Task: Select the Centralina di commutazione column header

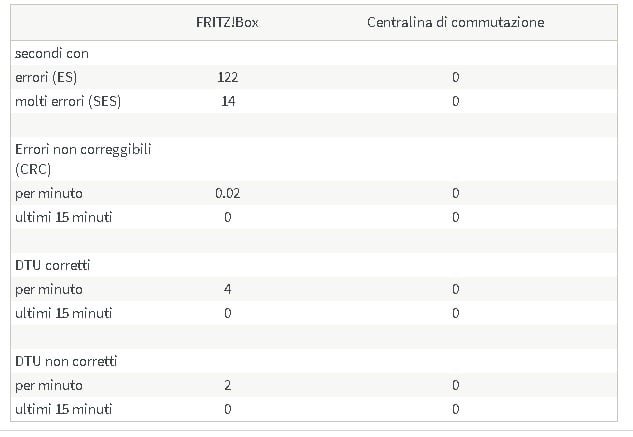Action: (x=455, y=22)
